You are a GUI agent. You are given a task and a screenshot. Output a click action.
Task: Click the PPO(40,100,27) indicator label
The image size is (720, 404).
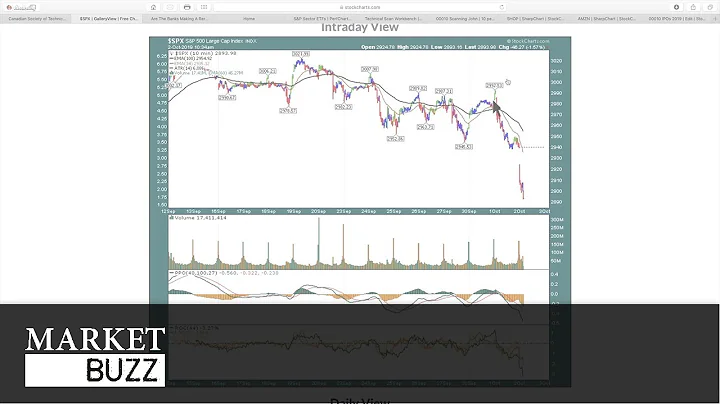click(193, 273)
